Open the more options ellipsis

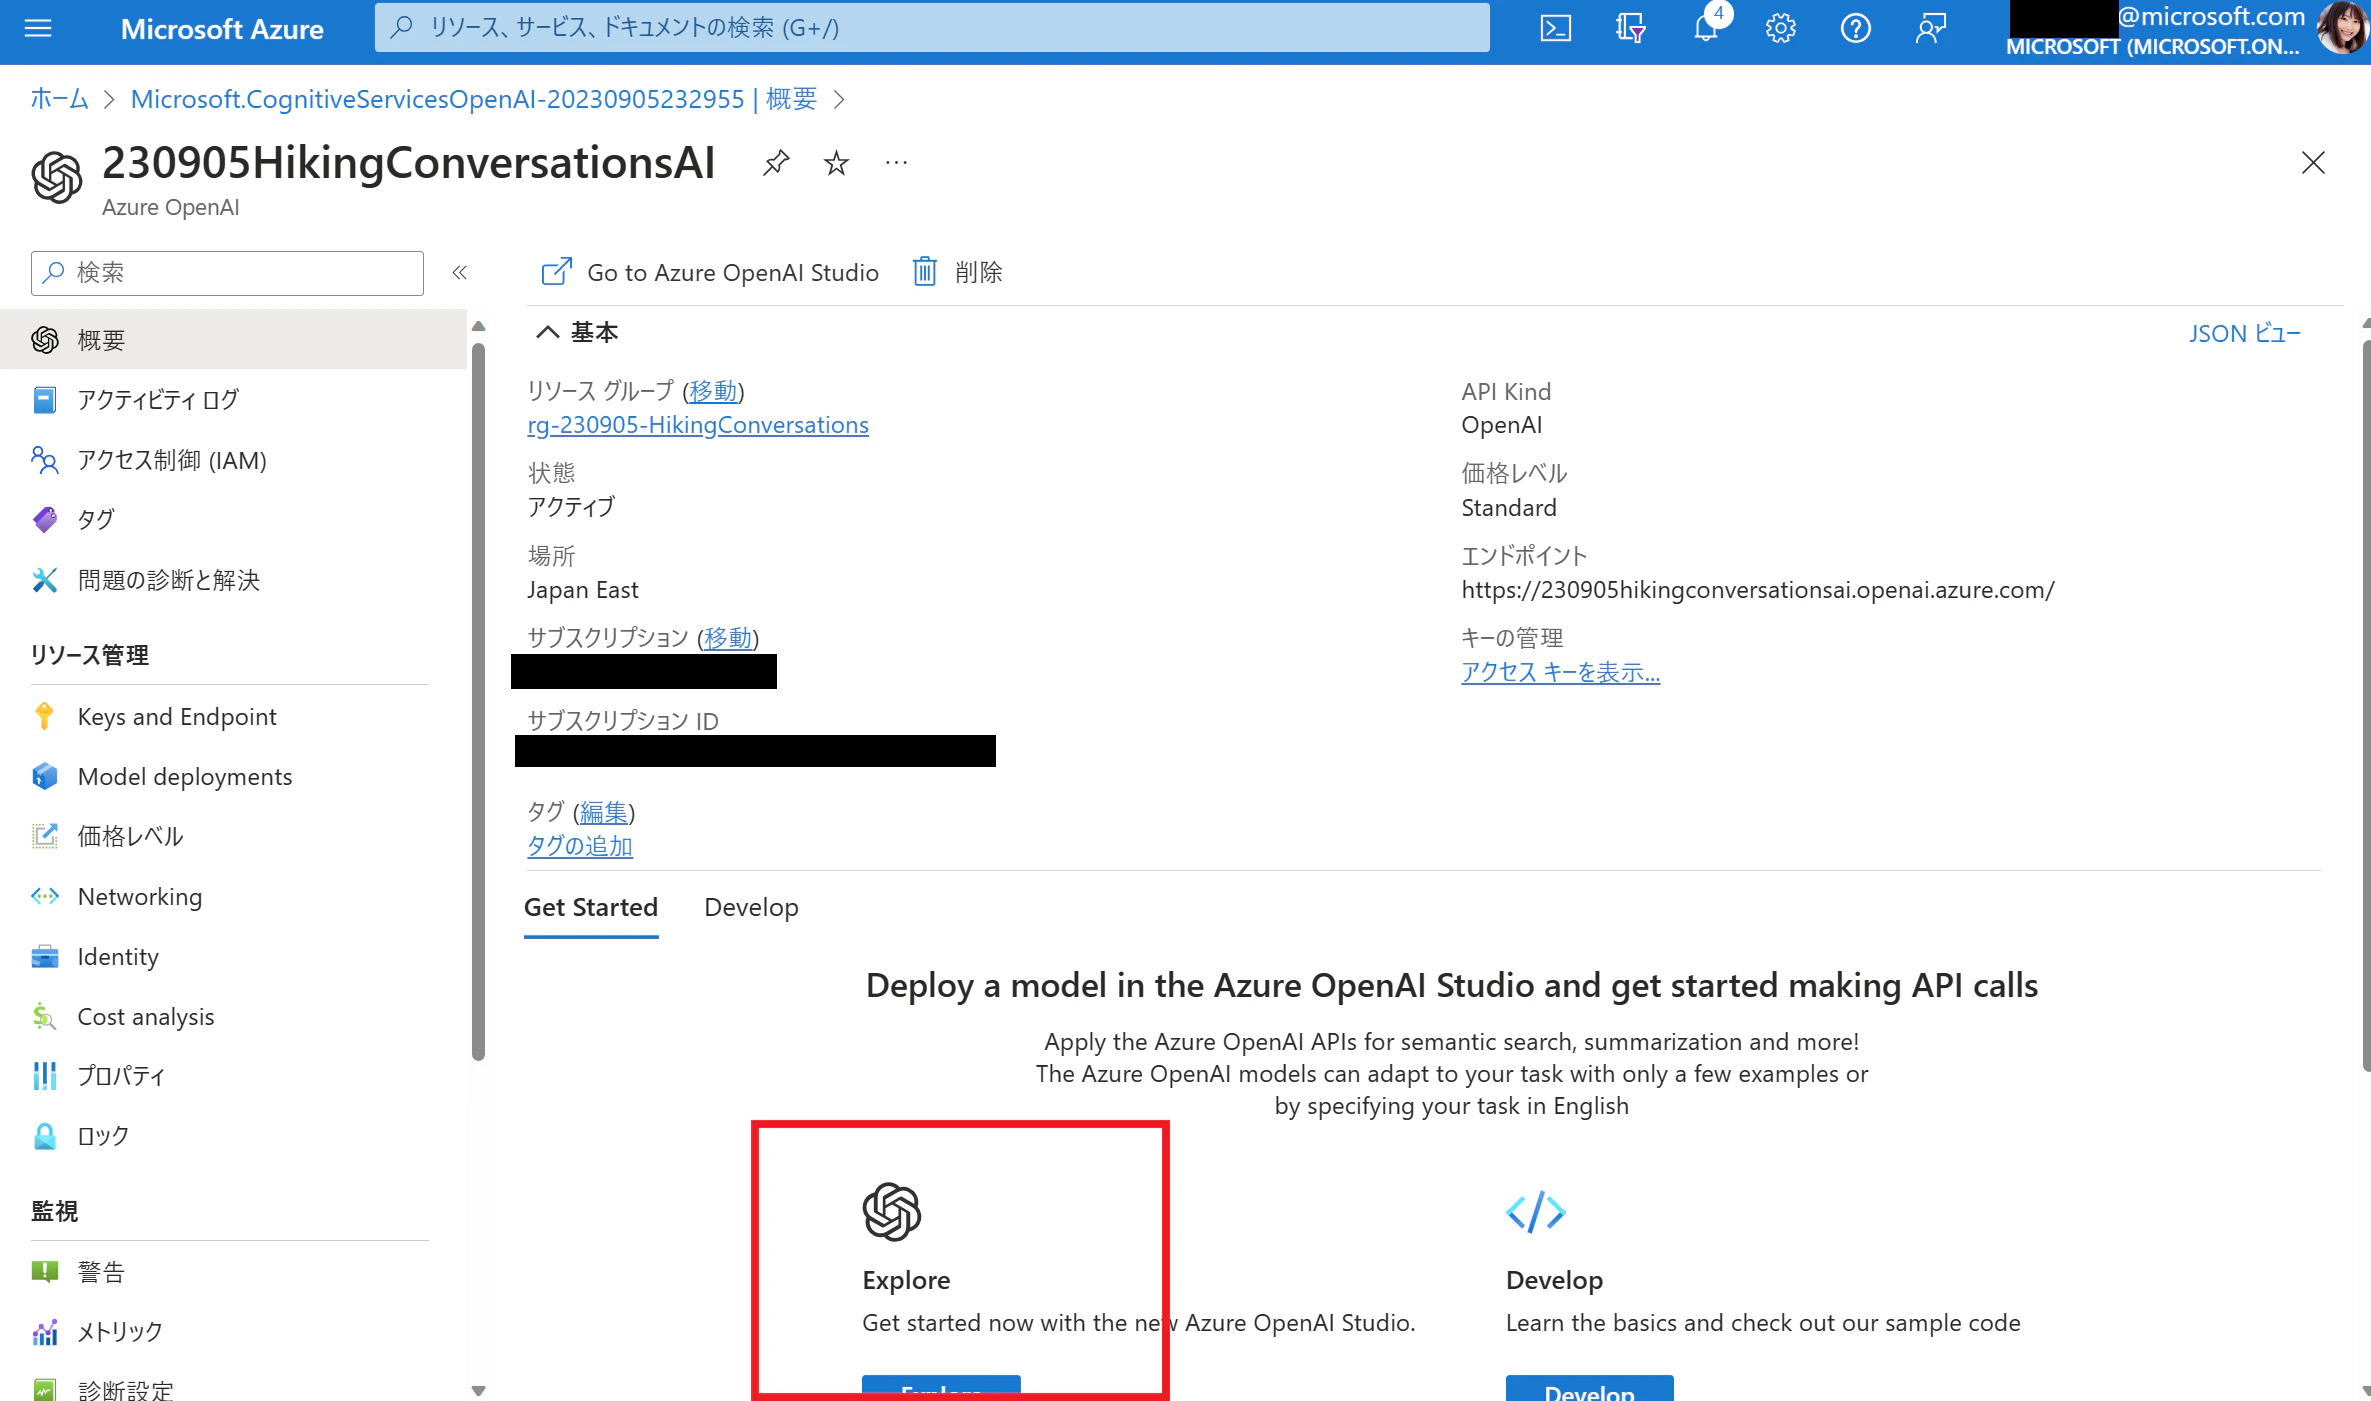coord(896,162)
